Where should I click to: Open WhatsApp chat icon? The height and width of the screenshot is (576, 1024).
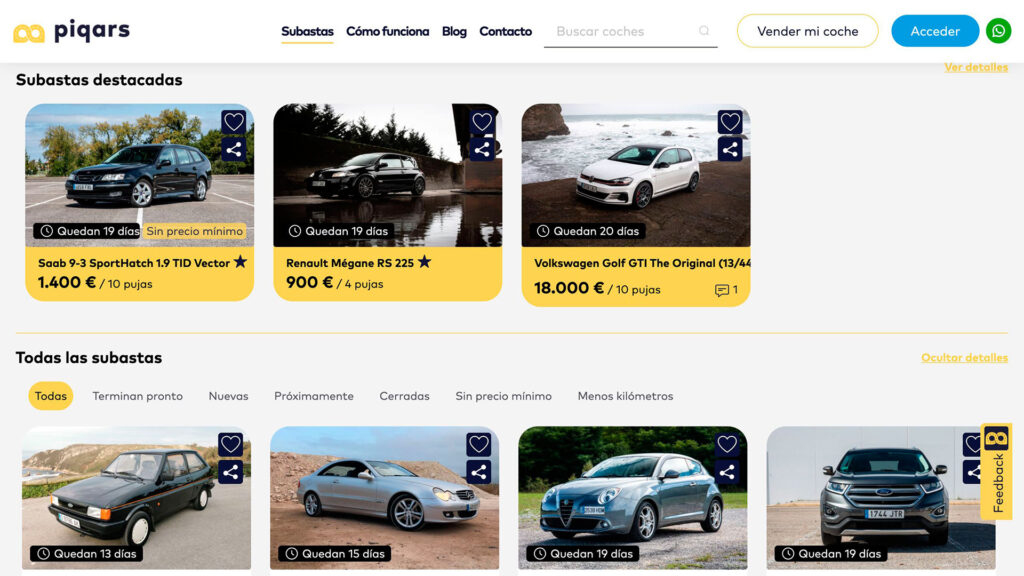(x=998, y=31)
